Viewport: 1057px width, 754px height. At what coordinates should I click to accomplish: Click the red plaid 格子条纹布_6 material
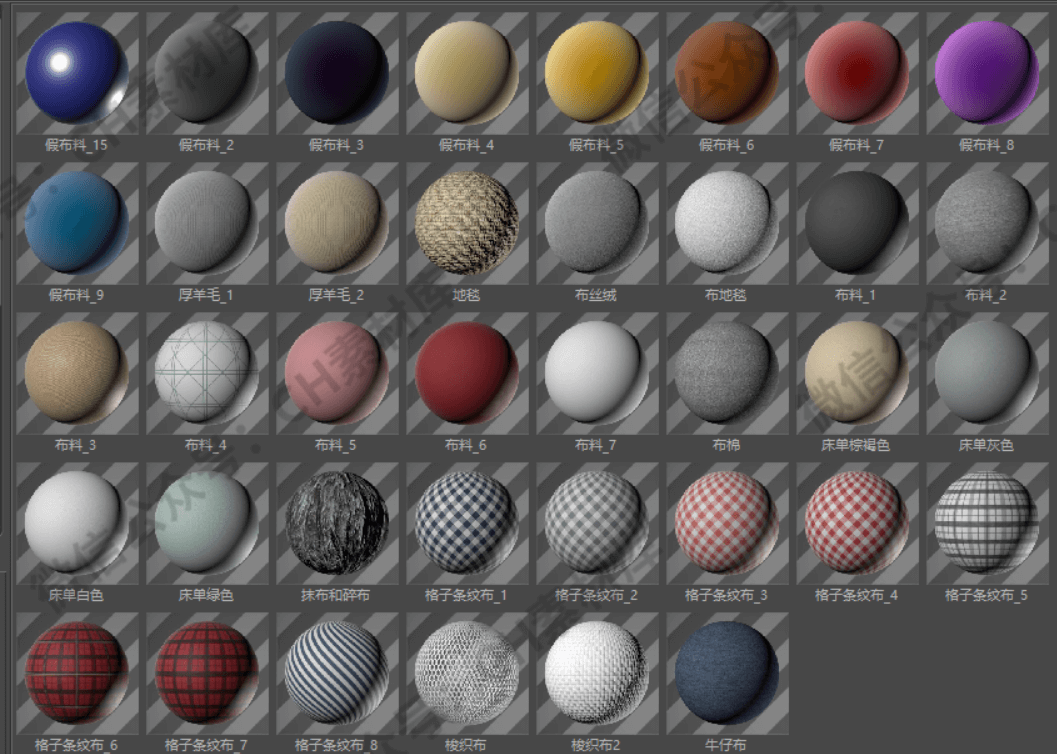(76, 672)
